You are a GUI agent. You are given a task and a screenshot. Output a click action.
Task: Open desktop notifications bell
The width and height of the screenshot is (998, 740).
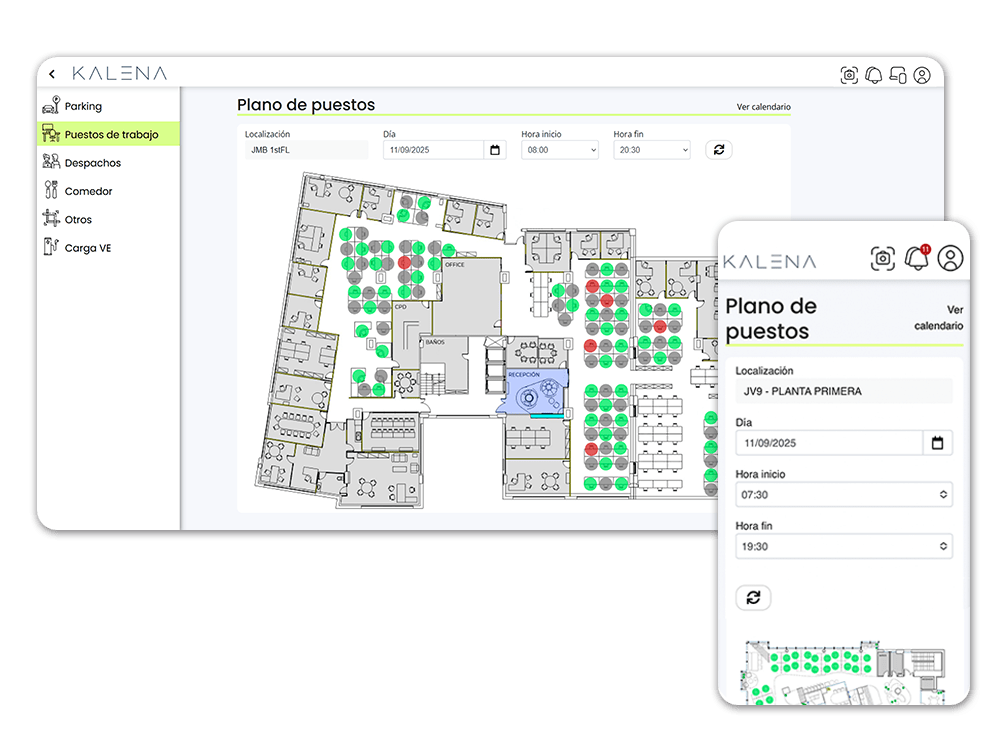873,75
